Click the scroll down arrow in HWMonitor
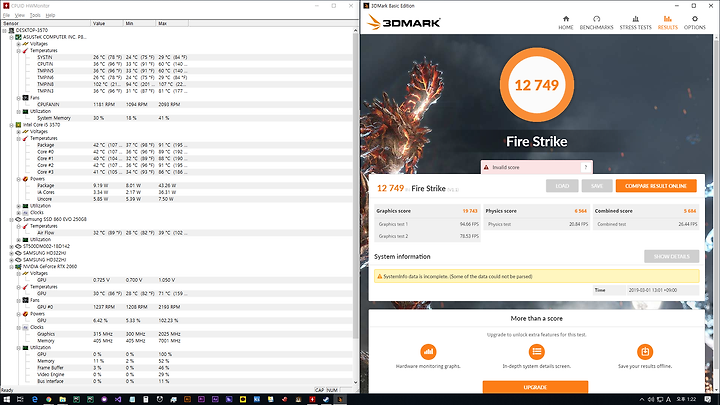This screenshot has height=405, width=720. (355, 382)
